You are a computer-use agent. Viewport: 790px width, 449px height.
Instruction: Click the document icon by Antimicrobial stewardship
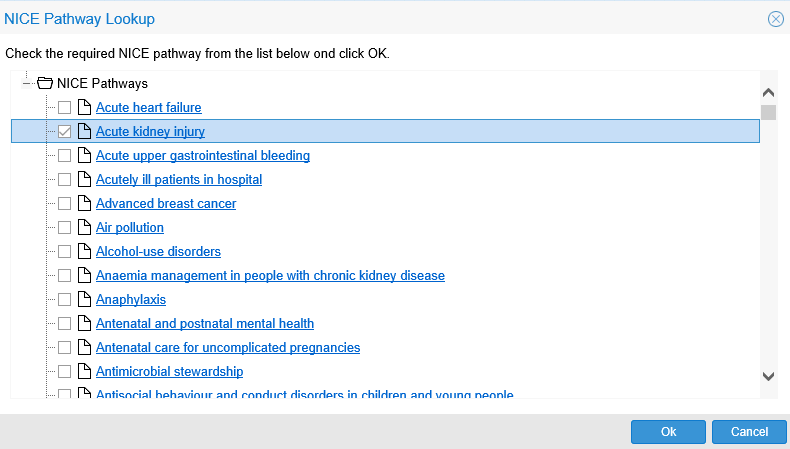84,372
